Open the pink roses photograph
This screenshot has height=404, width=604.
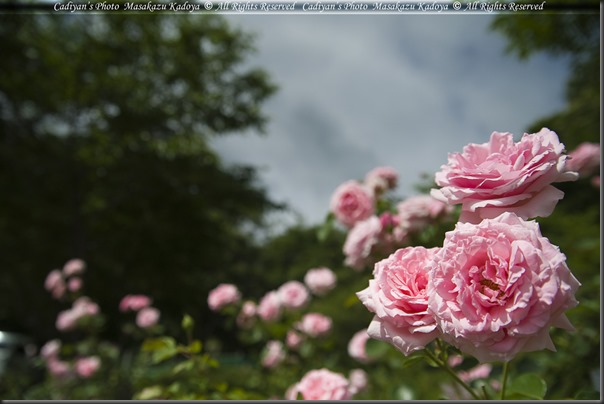point(302,202)
